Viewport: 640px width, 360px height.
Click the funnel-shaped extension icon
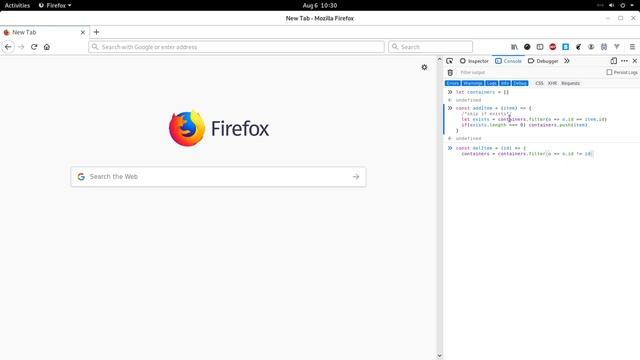pyautogui.click(x=617, y=47)
